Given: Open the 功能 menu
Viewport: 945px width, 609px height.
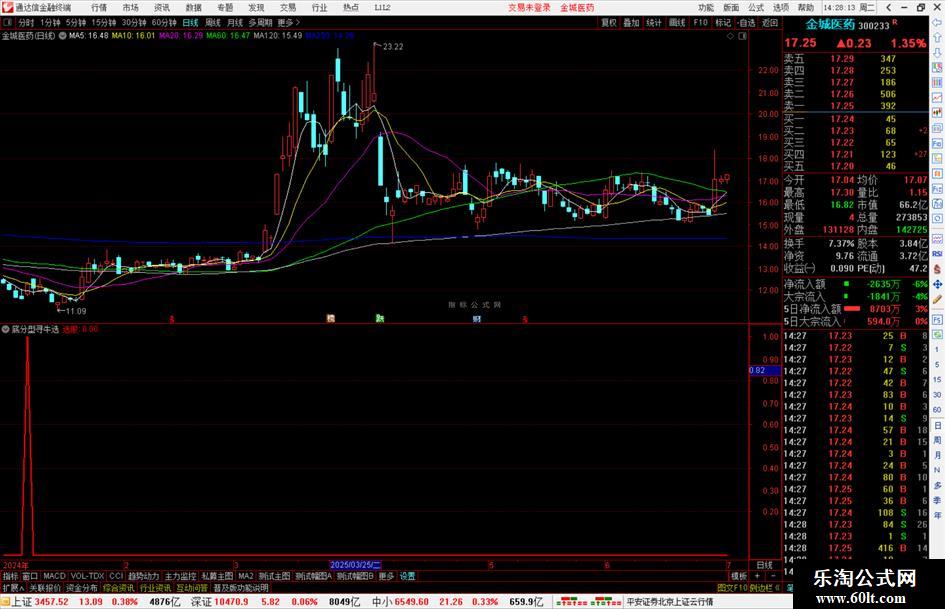Looking at the screenshot, I should coord(706,8).
